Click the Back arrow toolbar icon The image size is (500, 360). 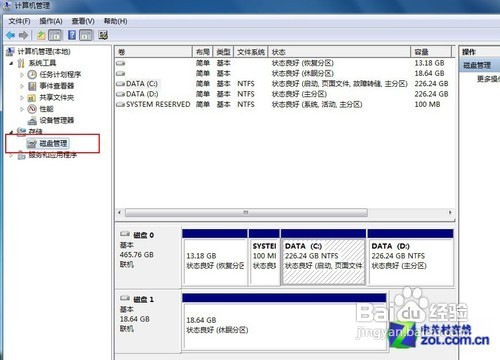(x=11, y=35)
